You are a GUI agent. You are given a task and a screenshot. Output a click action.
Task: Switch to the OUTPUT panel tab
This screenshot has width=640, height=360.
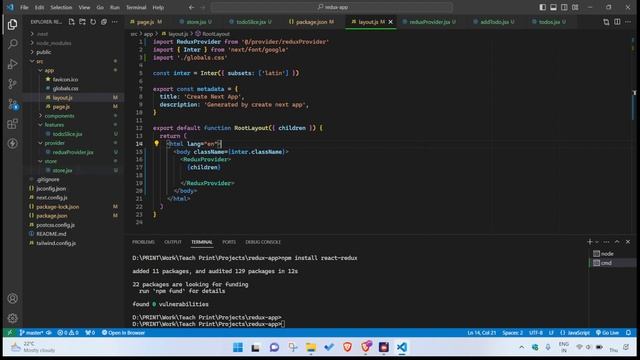click(173, 242)
